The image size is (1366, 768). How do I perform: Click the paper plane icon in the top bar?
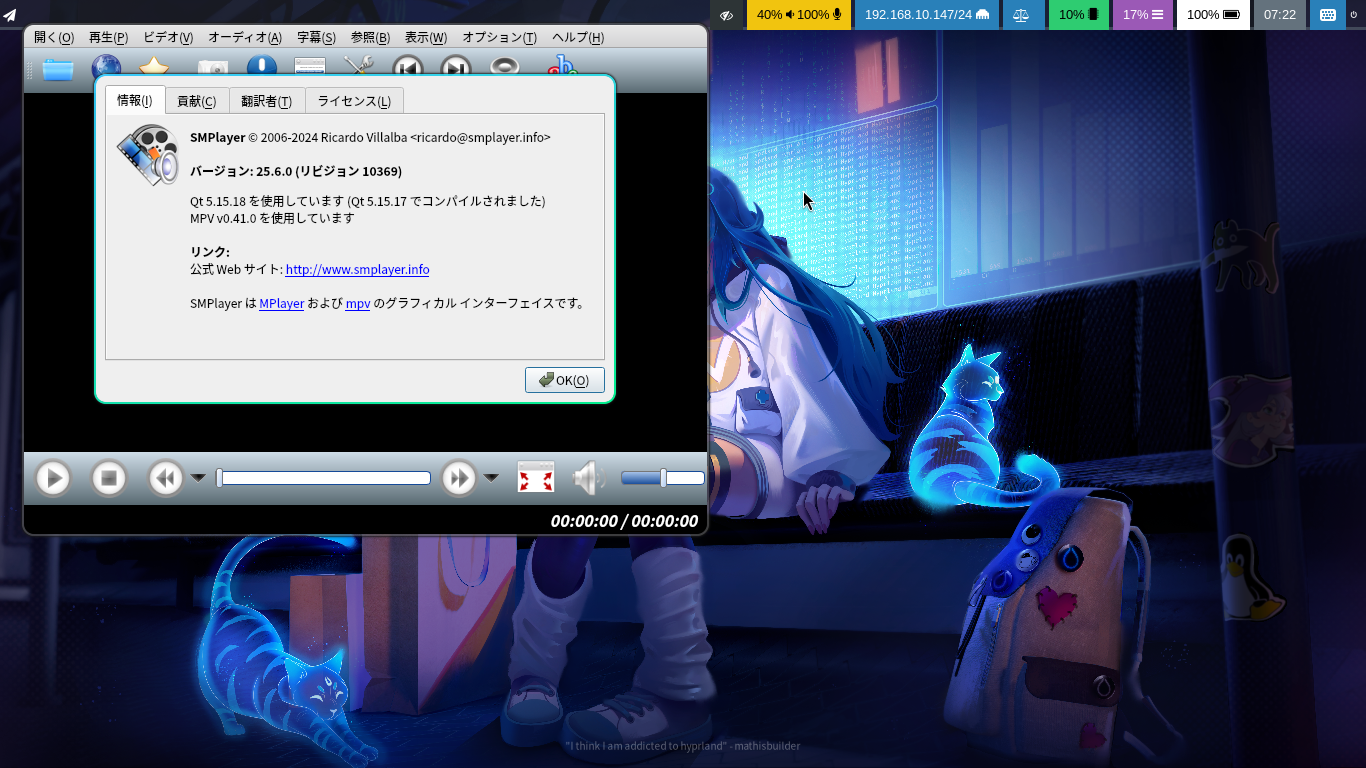(10, 15)
